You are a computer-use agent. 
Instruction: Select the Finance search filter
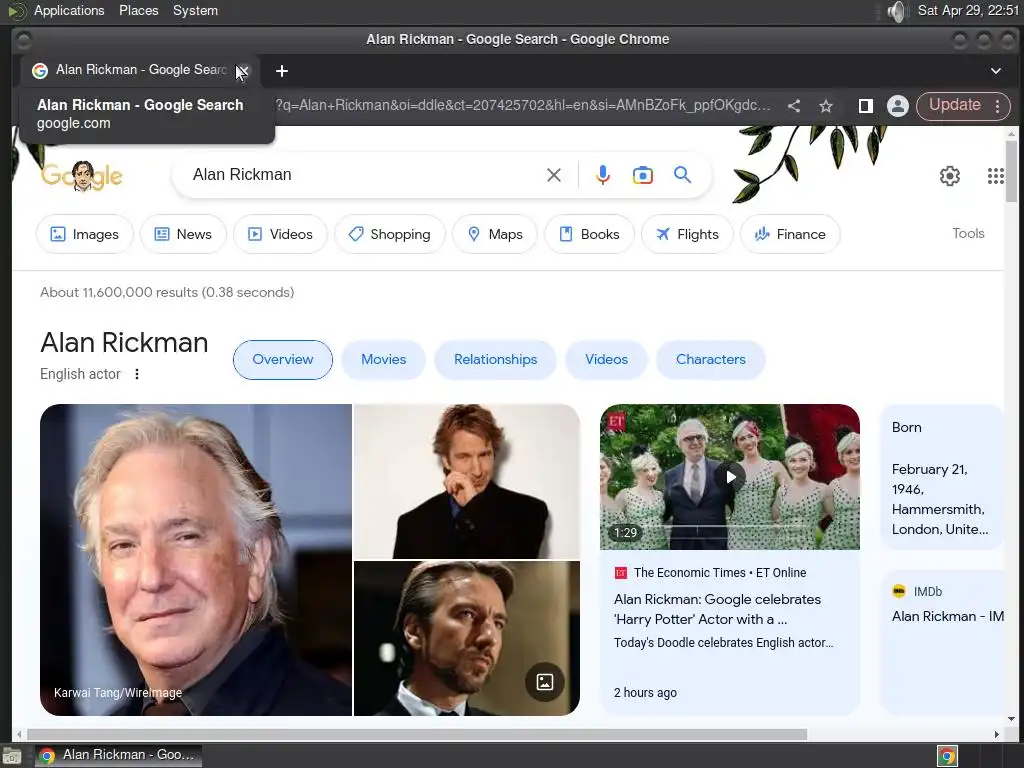[x=790, y=234]
